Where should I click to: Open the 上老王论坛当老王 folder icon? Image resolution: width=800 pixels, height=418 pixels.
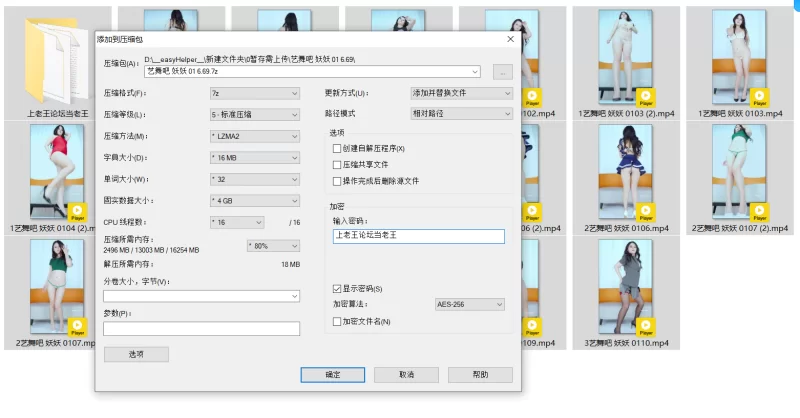56,60
